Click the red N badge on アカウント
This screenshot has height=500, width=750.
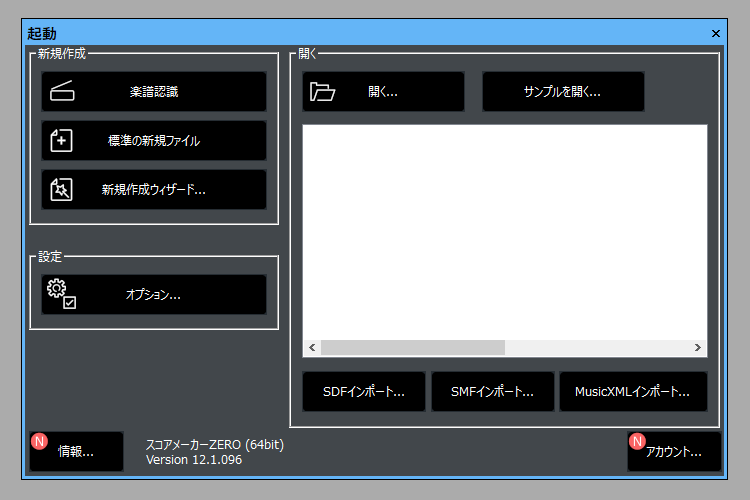pos(637,441)
